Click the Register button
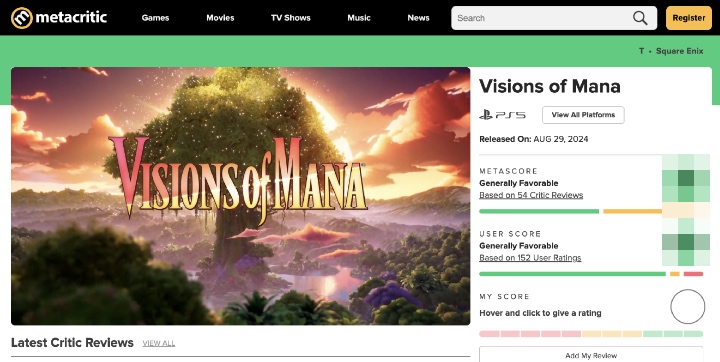This screenshot has height=362, width=720. 689,18
